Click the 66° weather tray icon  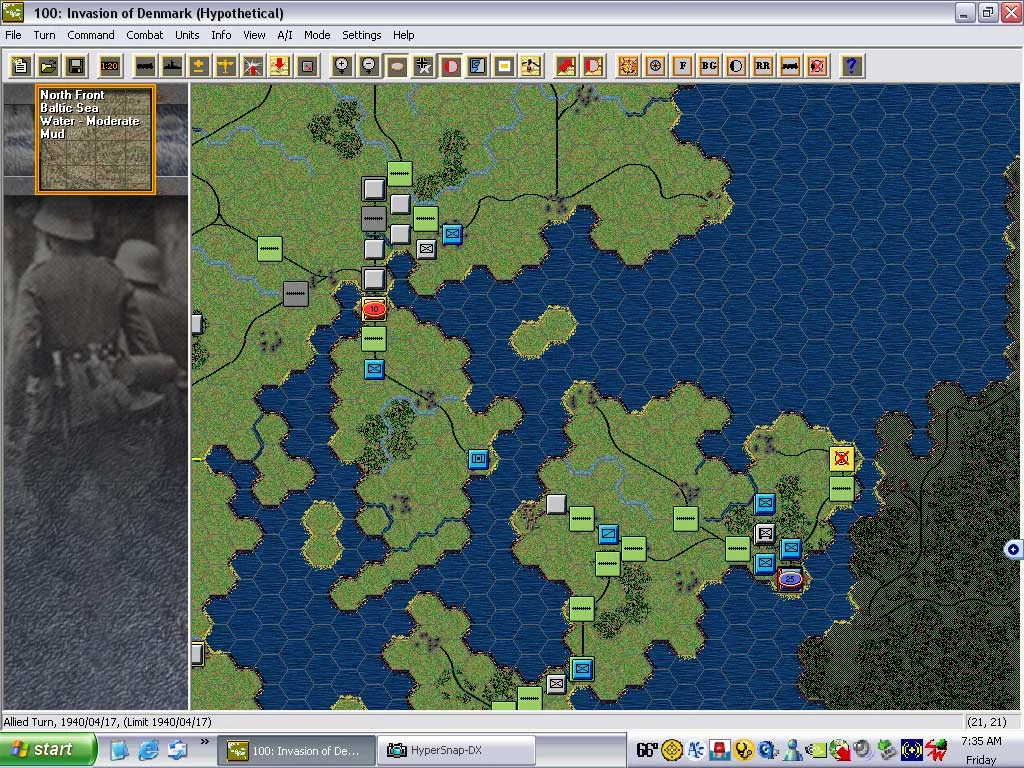(x=647, y=750)
